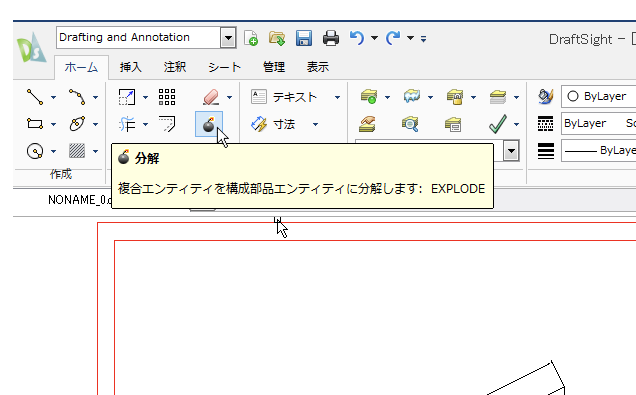Open the layer selection combo box arrow

click(511, 151)
